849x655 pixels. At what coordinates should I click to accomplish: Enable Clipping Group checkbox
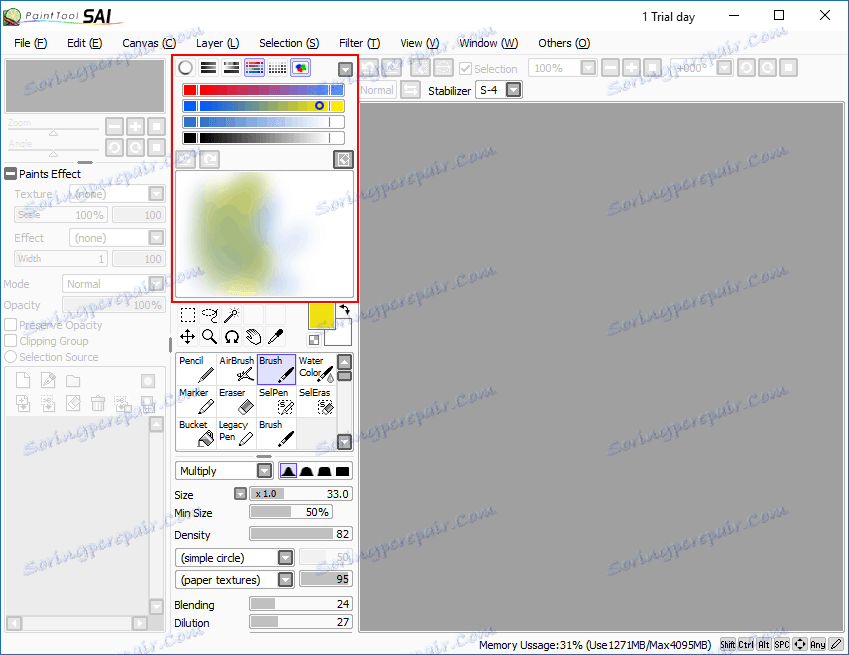[x=10, y=341]
